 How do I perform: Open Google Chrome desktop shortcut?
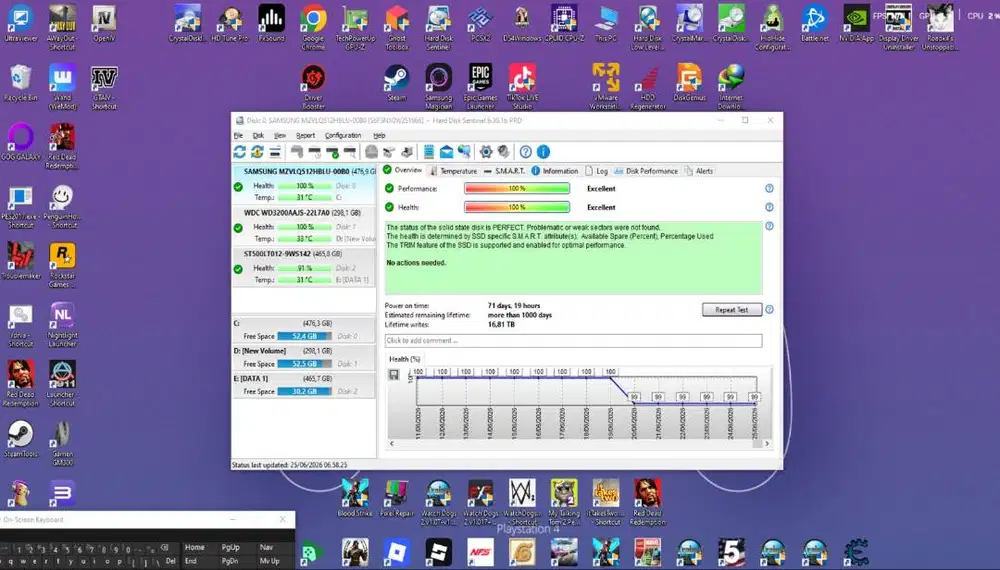pos(313,24)
